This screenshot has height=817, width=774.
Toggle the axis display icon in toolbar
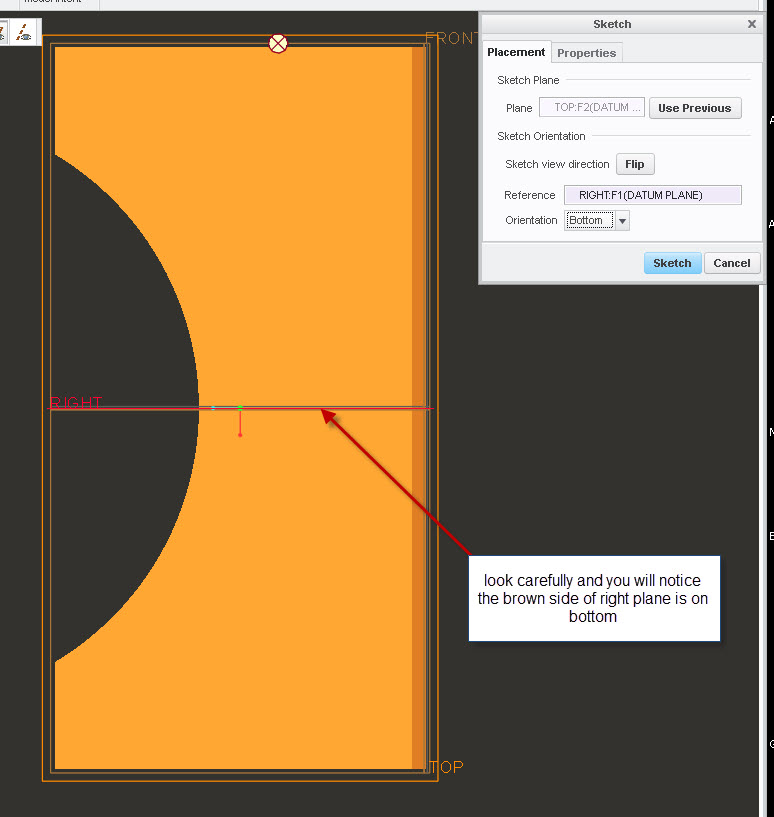[23, 33]
